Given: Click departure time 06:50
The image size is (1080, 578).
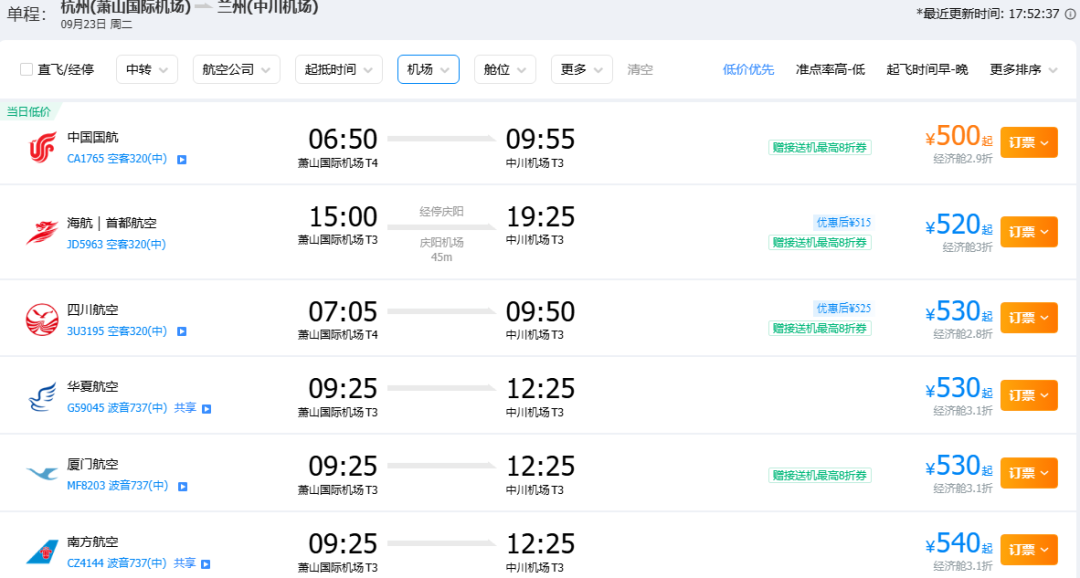Looking at the screenshot, I should pos(342,140).
